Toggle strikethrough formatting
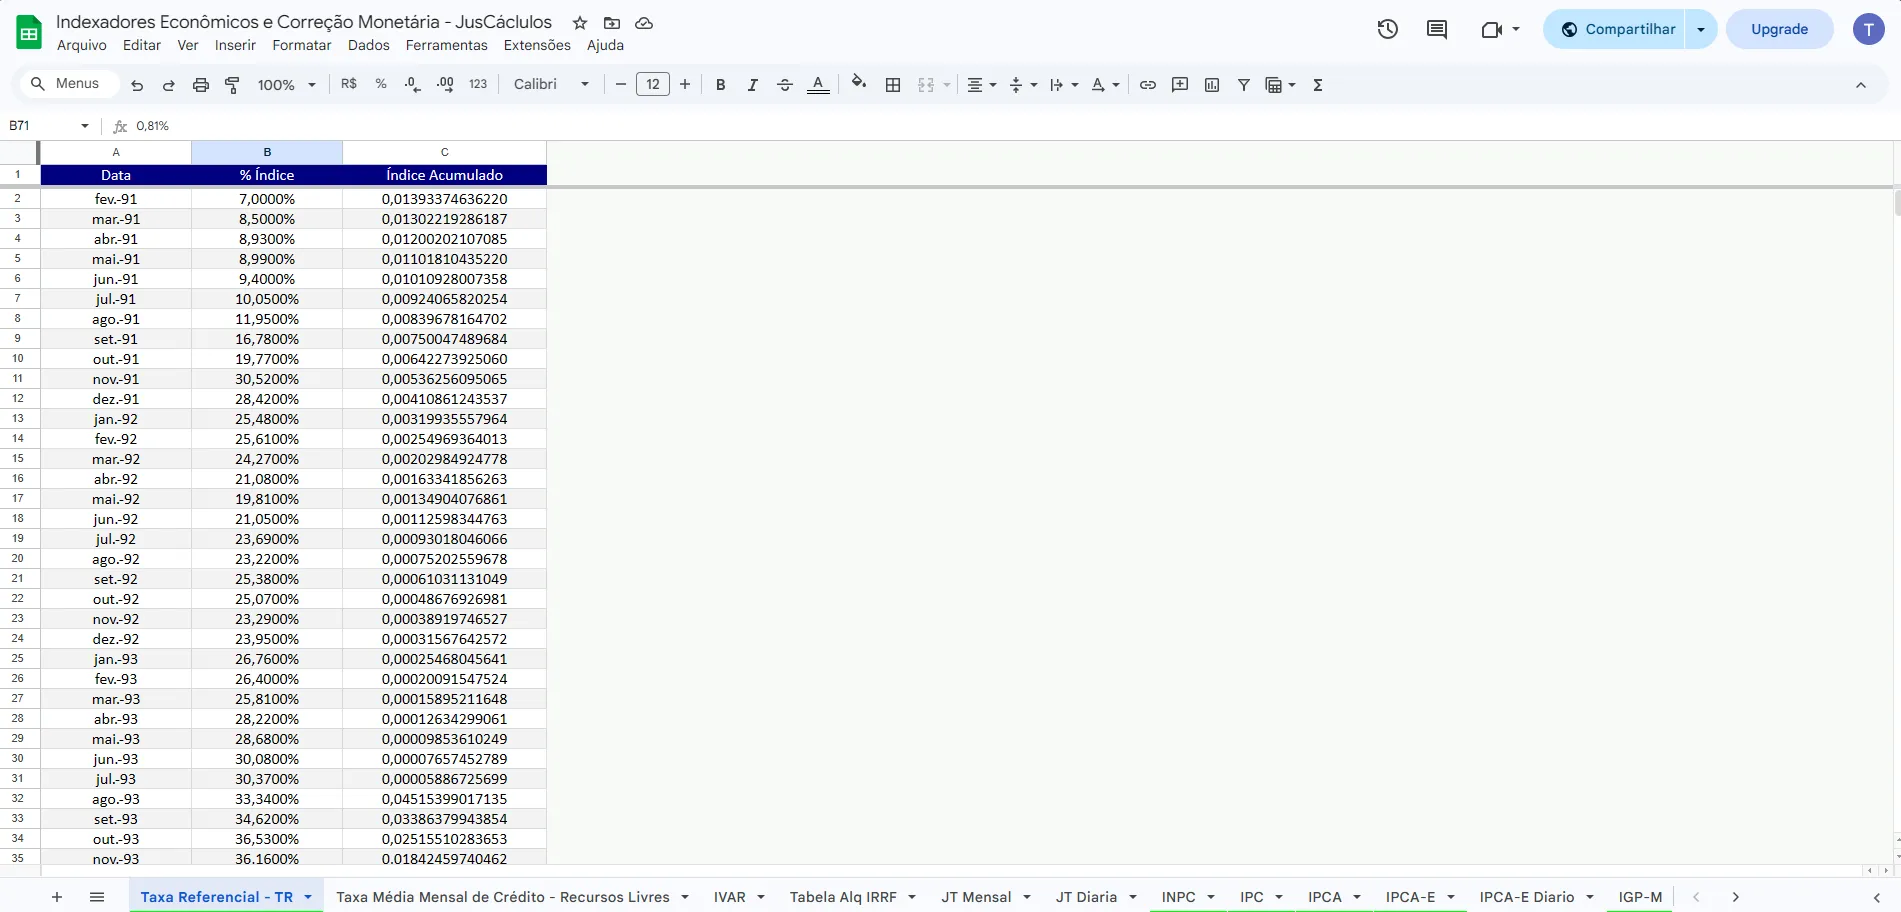Screen dimensions: 1901x912 (785, 85)
